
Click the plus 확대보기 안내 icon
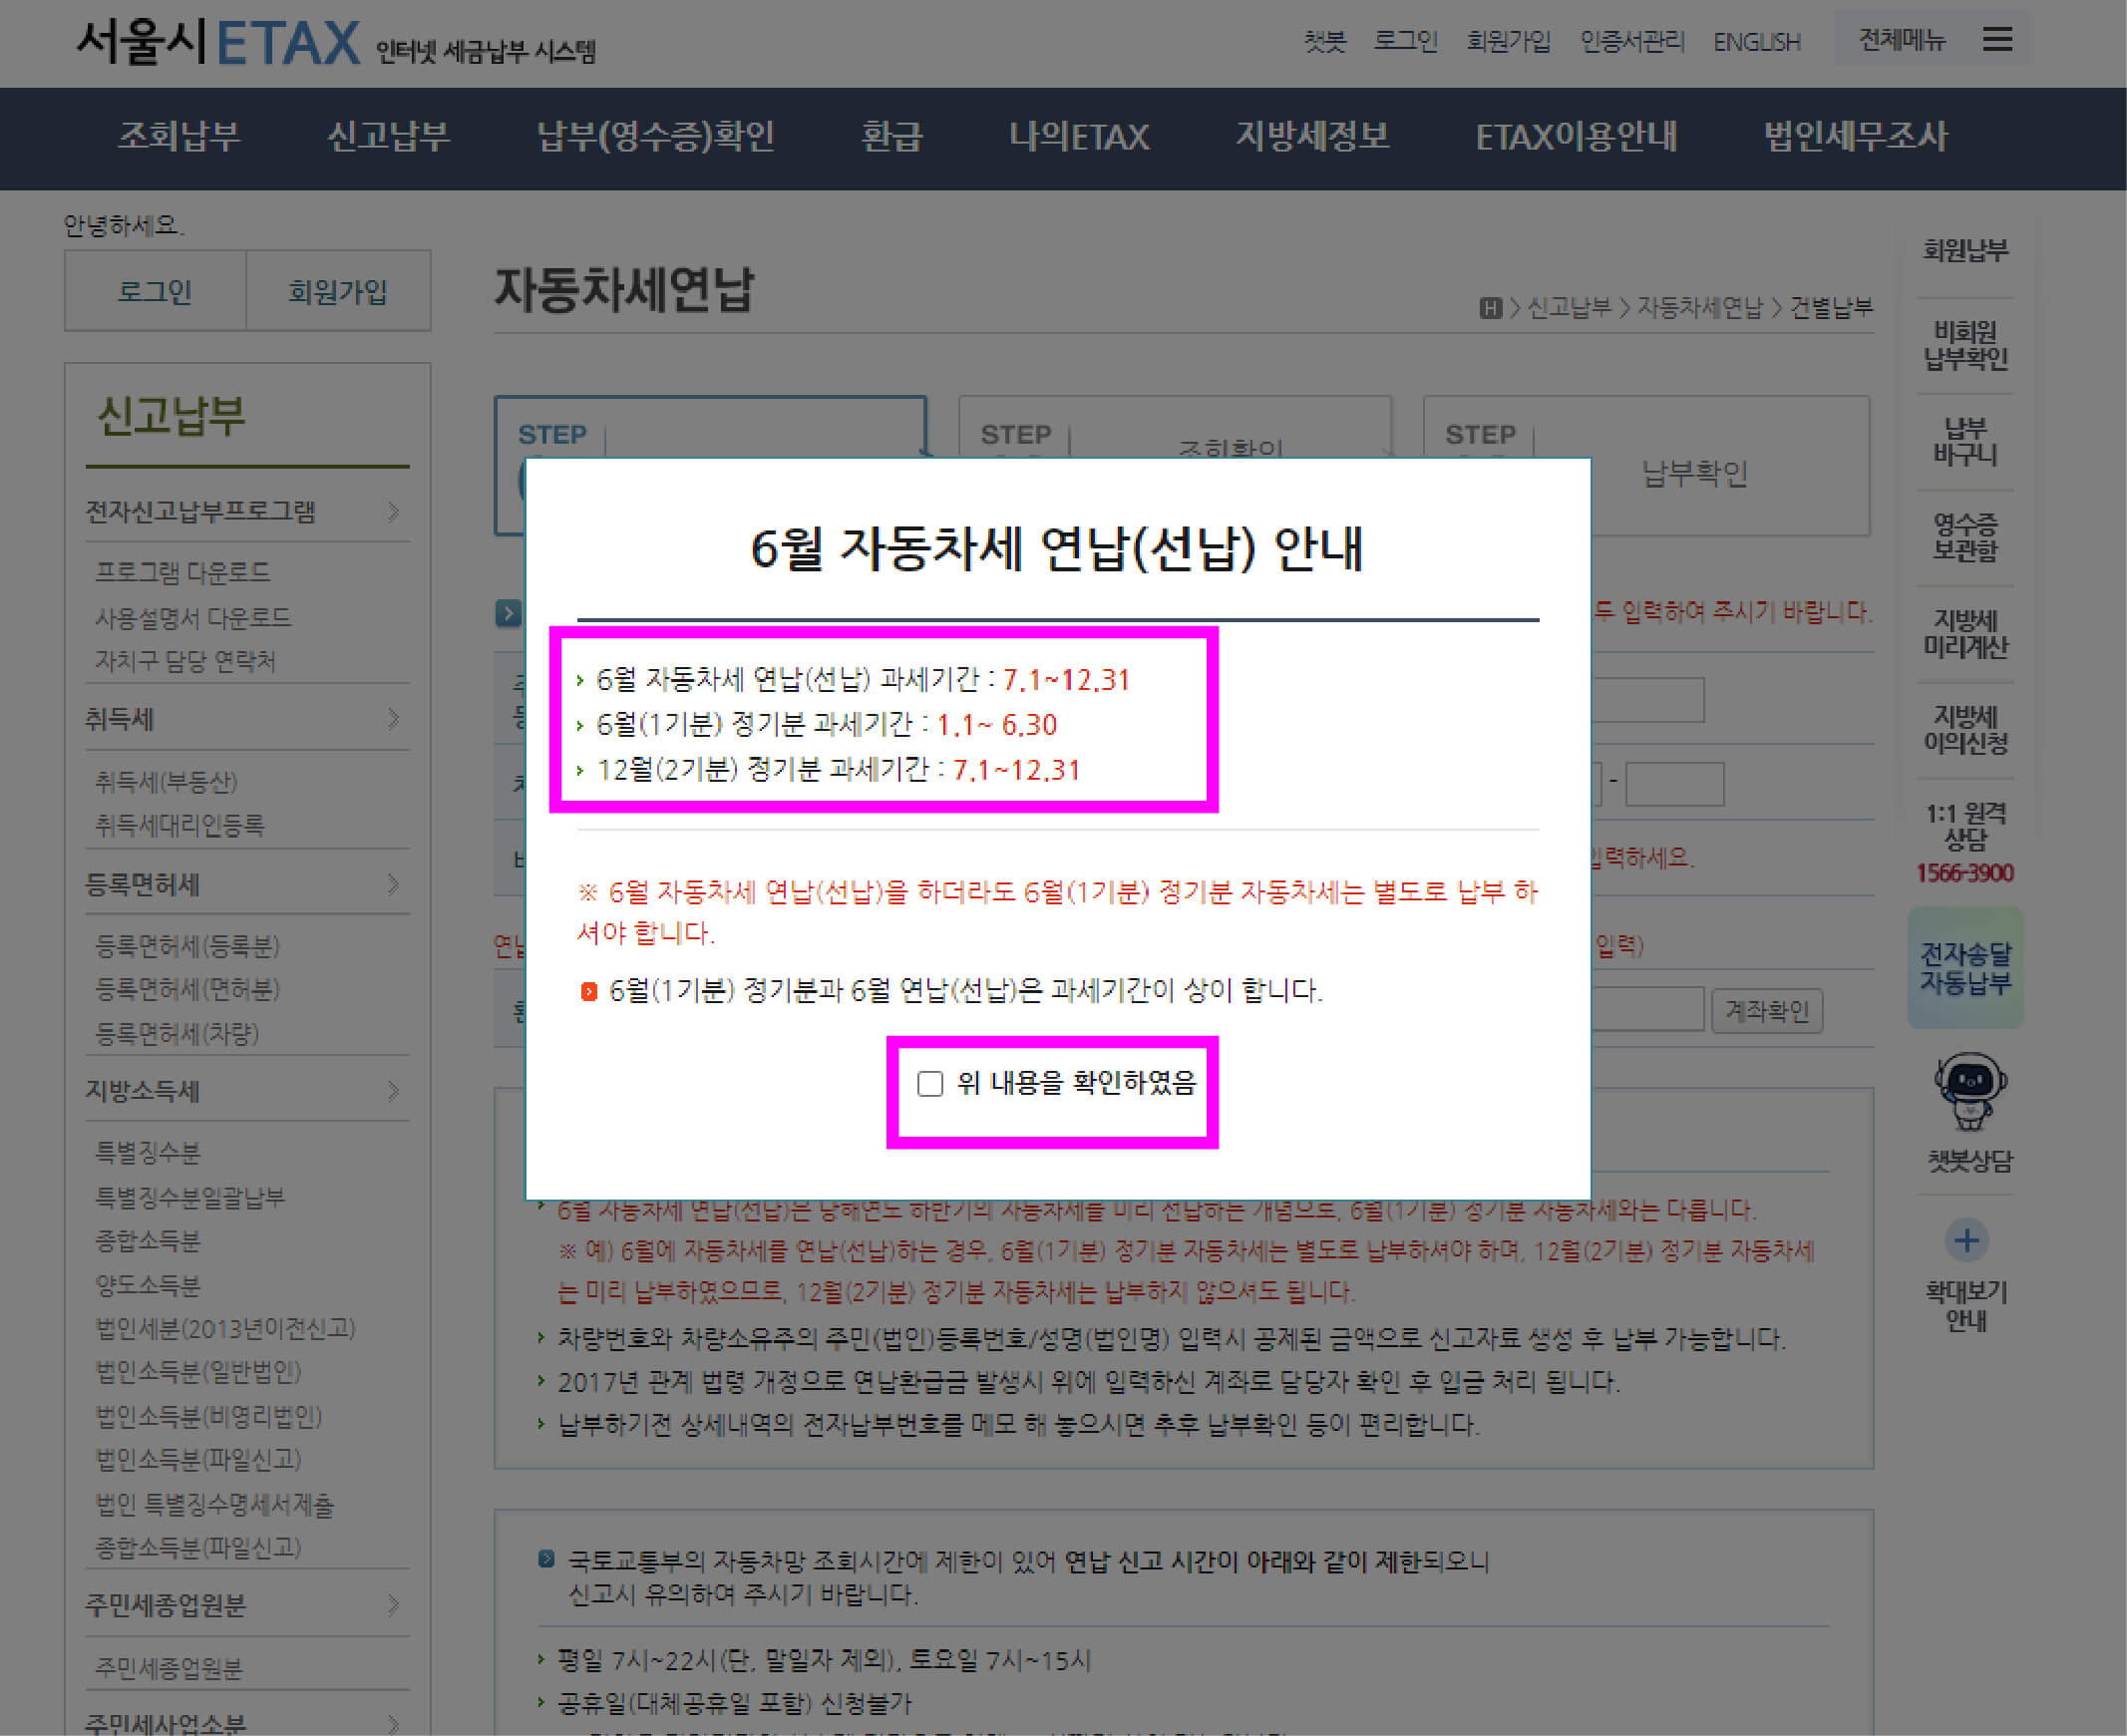1966,1241
